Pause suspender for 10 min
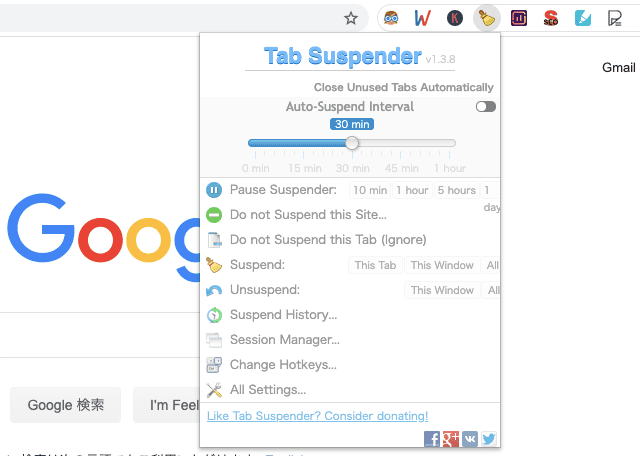The width and height of the screenshot is (640, 456). 370,190
